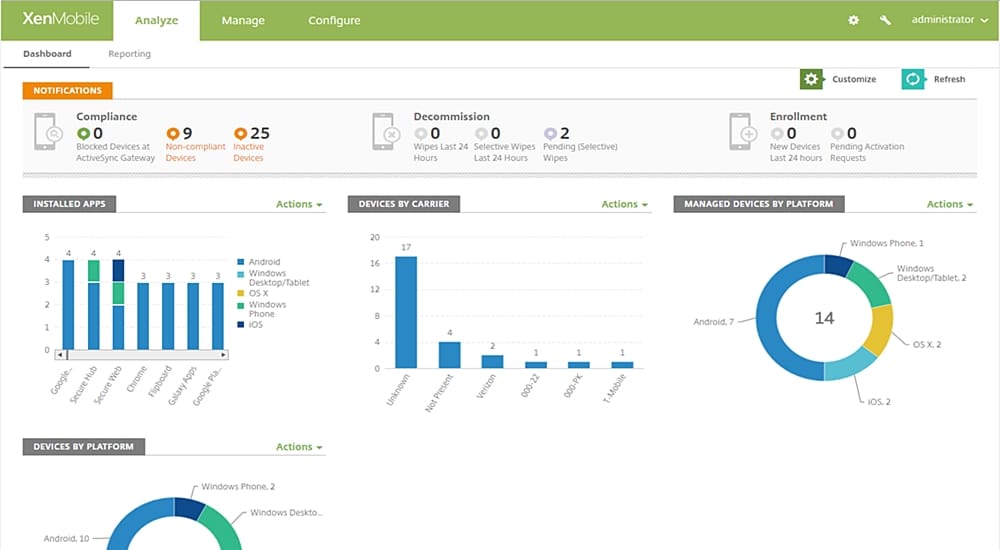Open Actions menu for Managed Devices by Platform

(x=950, y=204)
